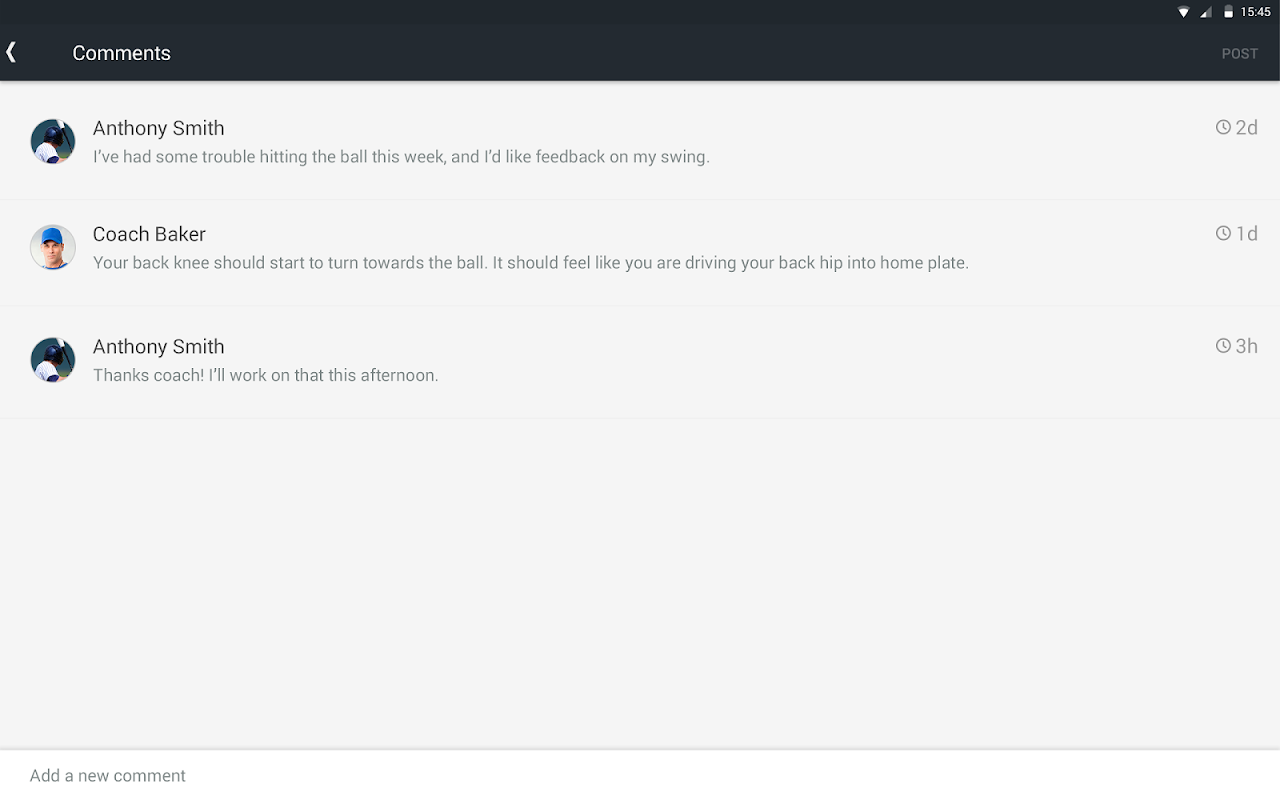This screenshot has width=1280, height=800.
Task: Tap the 15:45 clock in status bar
Action: click(1255, 12)
